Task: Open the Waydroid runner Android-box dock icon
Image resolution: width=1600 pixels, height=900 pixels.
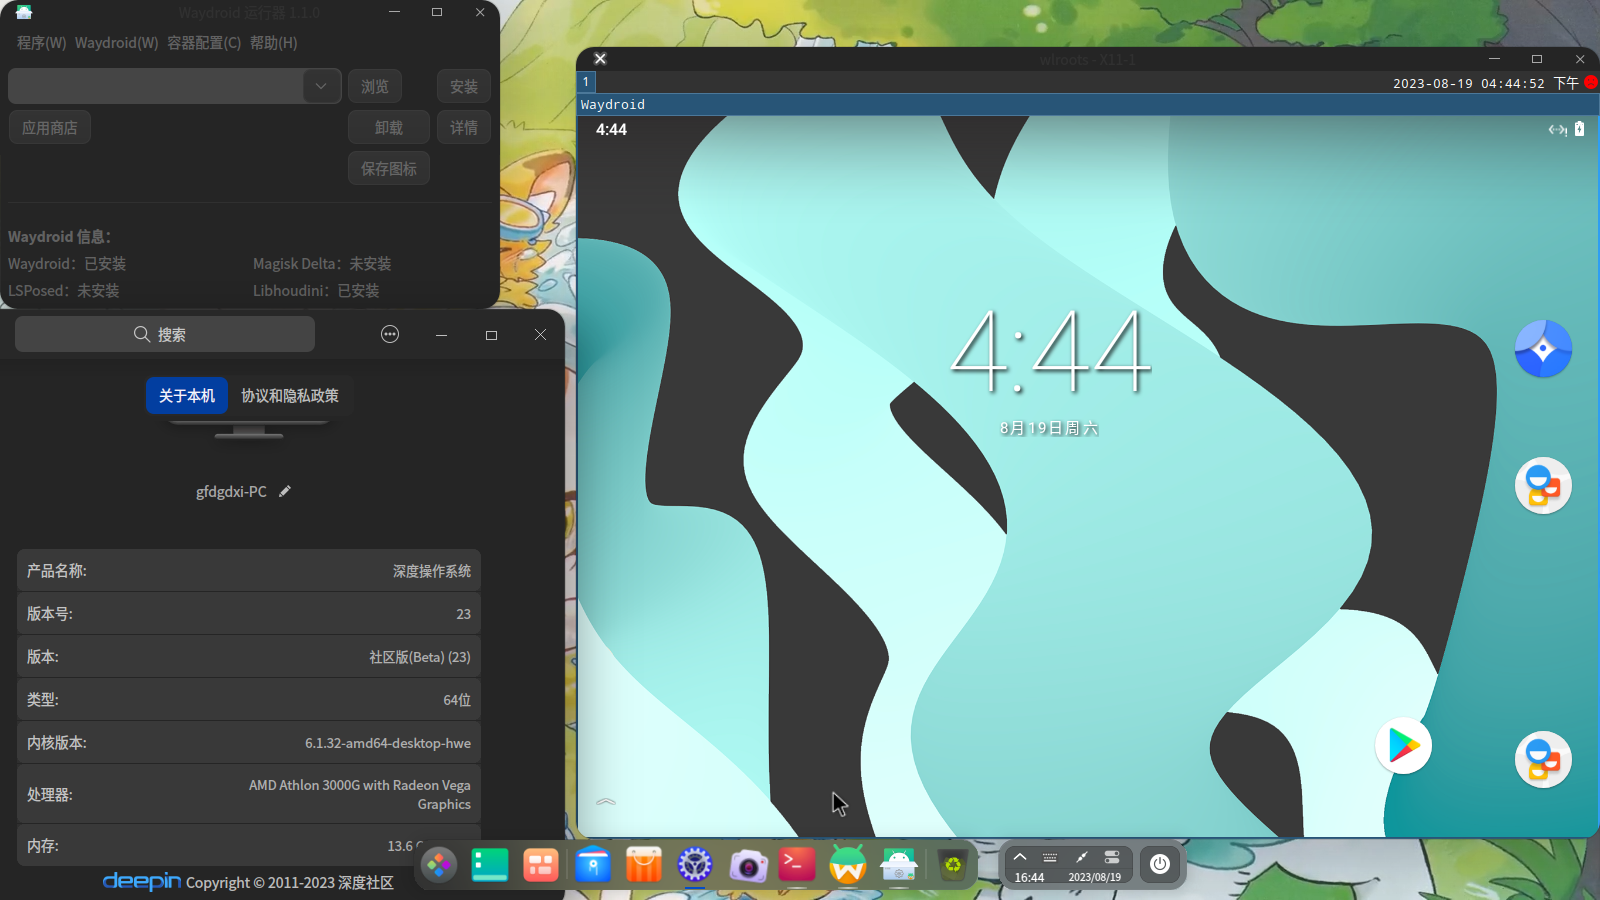Action: pyautogui.click(x=899, y=864)
